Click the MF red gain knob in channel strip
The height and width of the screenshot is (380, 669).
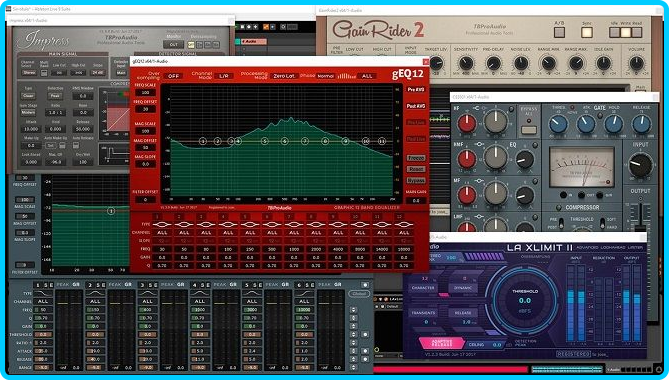(x=467, y=195)
